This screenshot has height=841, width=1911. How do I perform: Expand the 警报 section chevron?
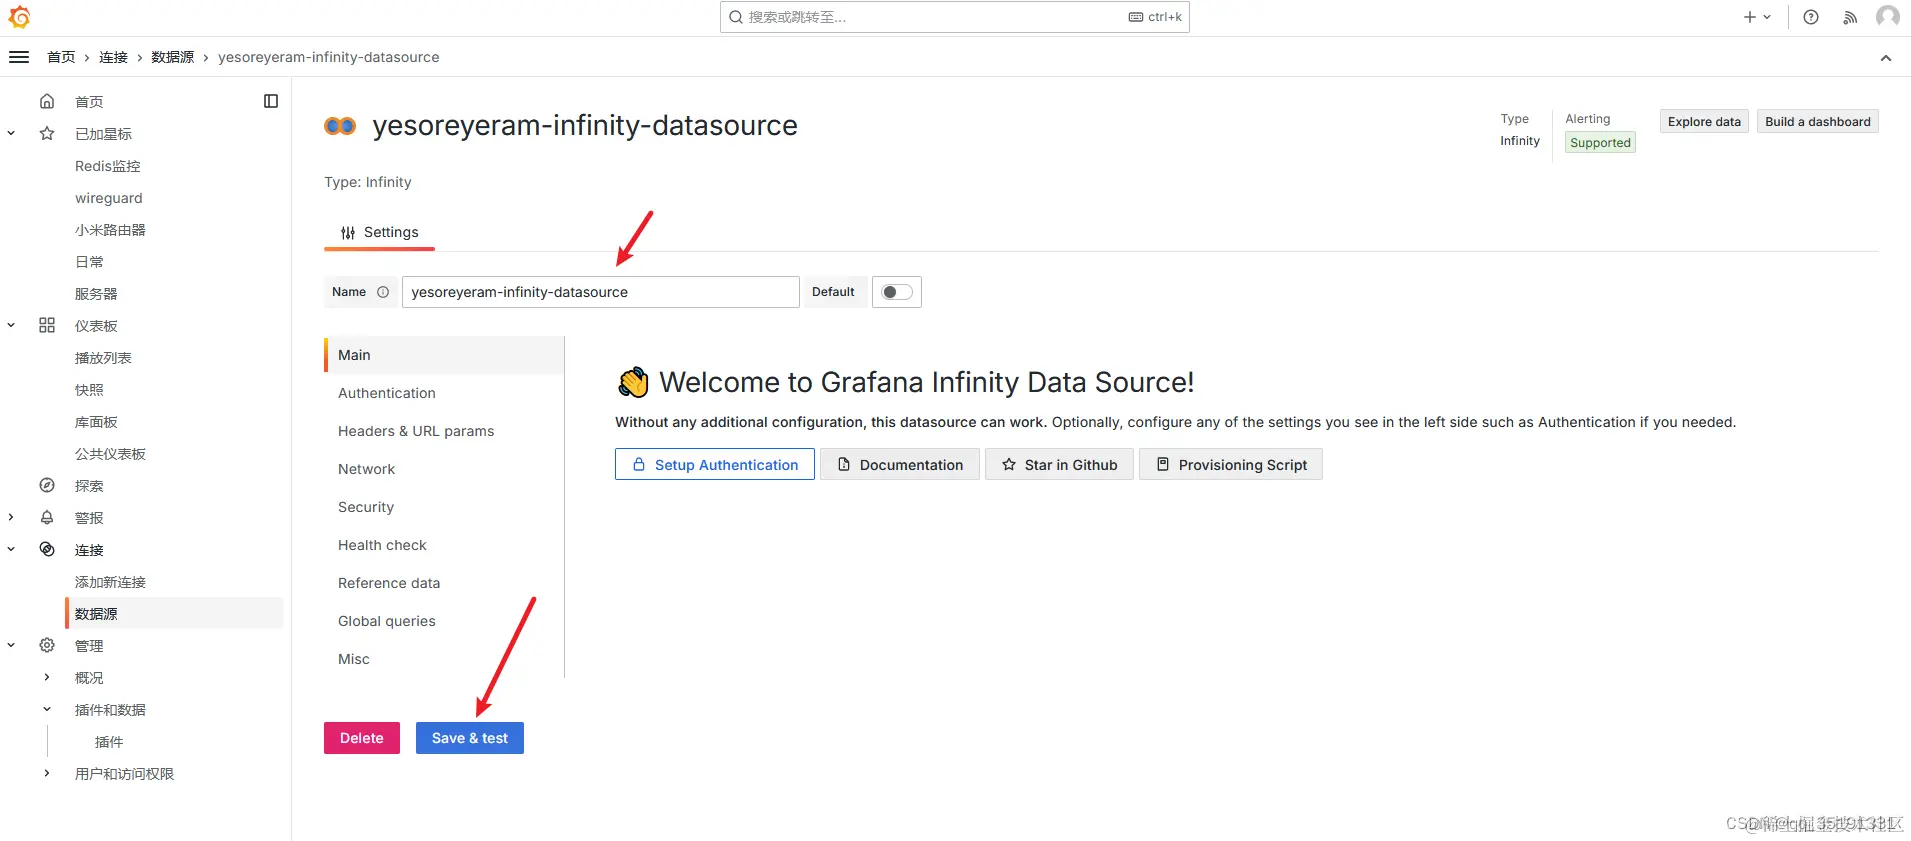(x=11, y=517)
